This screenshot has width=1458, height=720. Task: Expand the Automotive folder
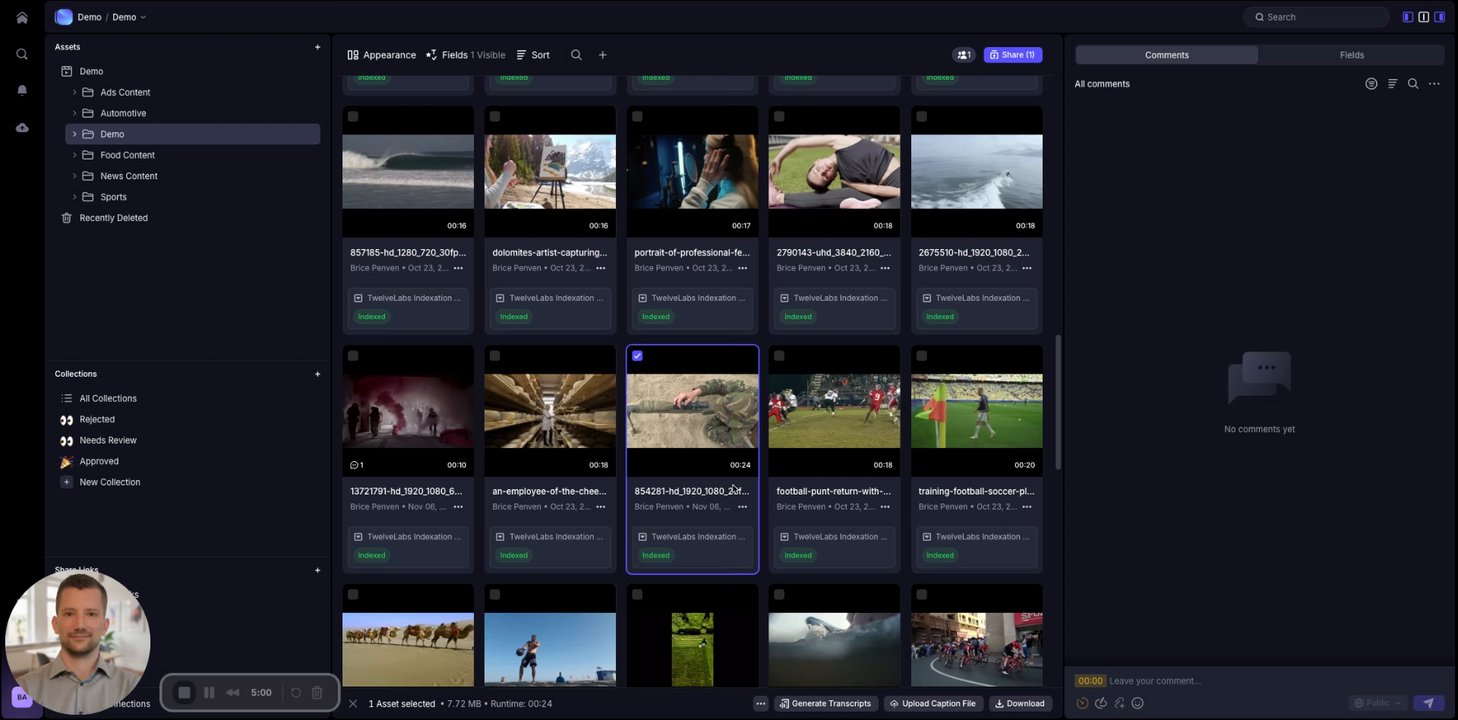(x=74, y=114)
